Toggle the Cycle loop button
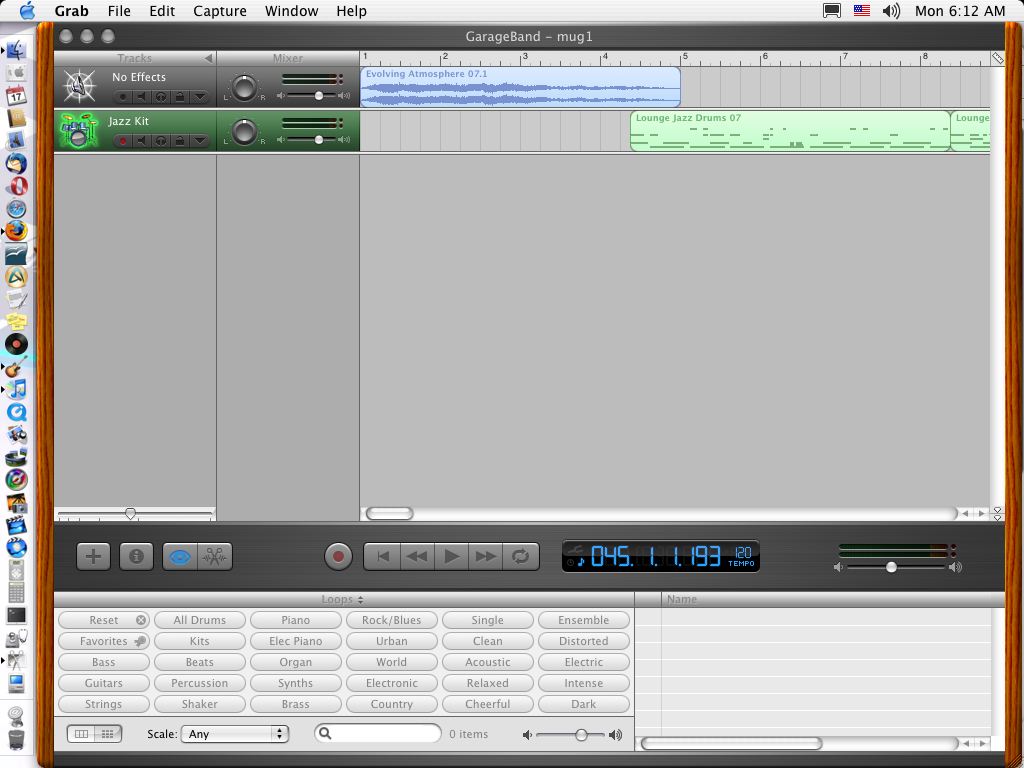Viewport: 1024px width, 768px height. point(520,556)
